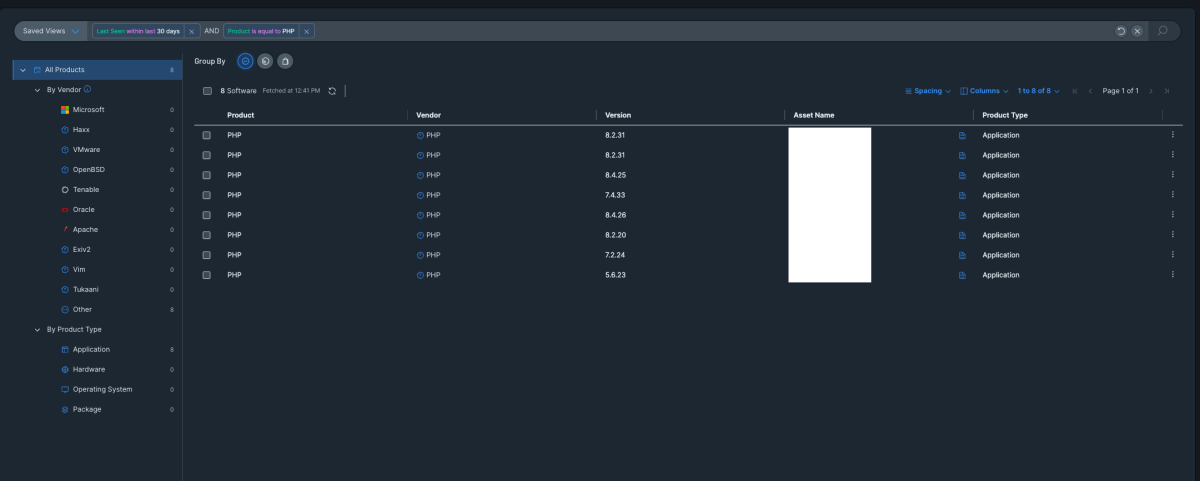
Task: Remove the Last Seen 30 days filter
Action: 192,31
